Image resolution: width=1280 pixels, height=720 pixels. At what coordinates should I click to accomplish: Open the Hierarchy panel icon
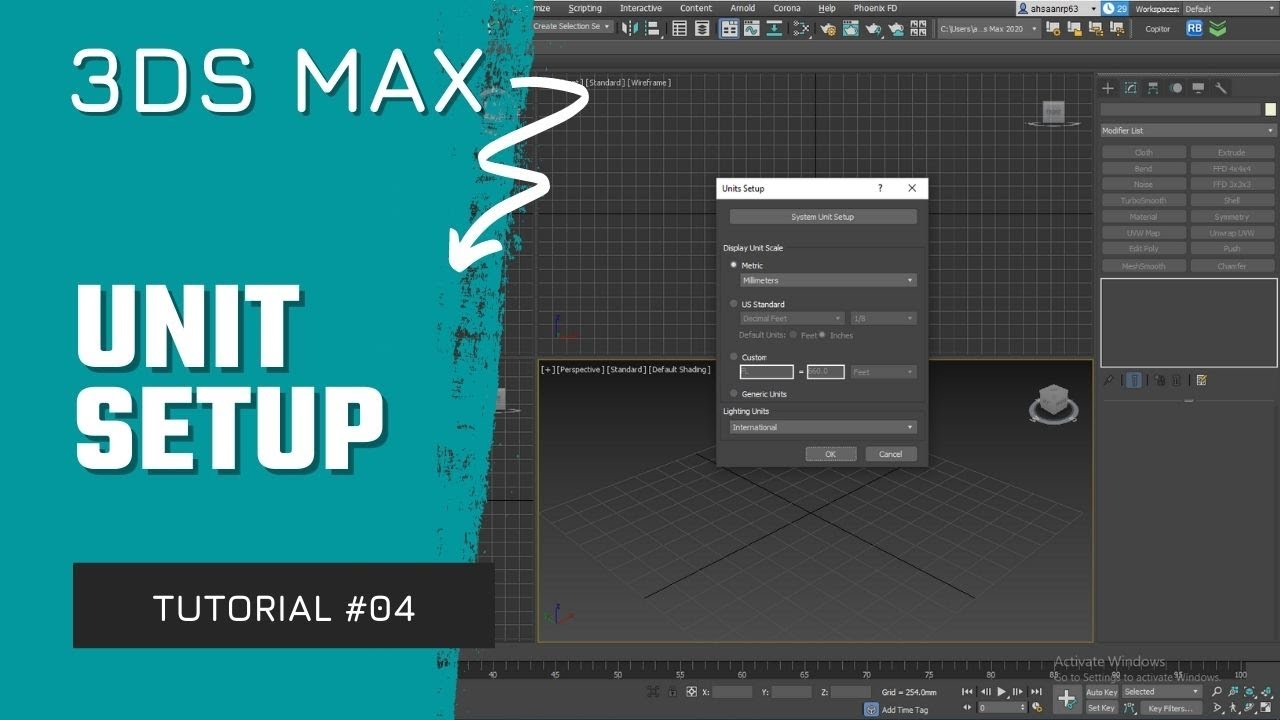[x=1153, y=88]
